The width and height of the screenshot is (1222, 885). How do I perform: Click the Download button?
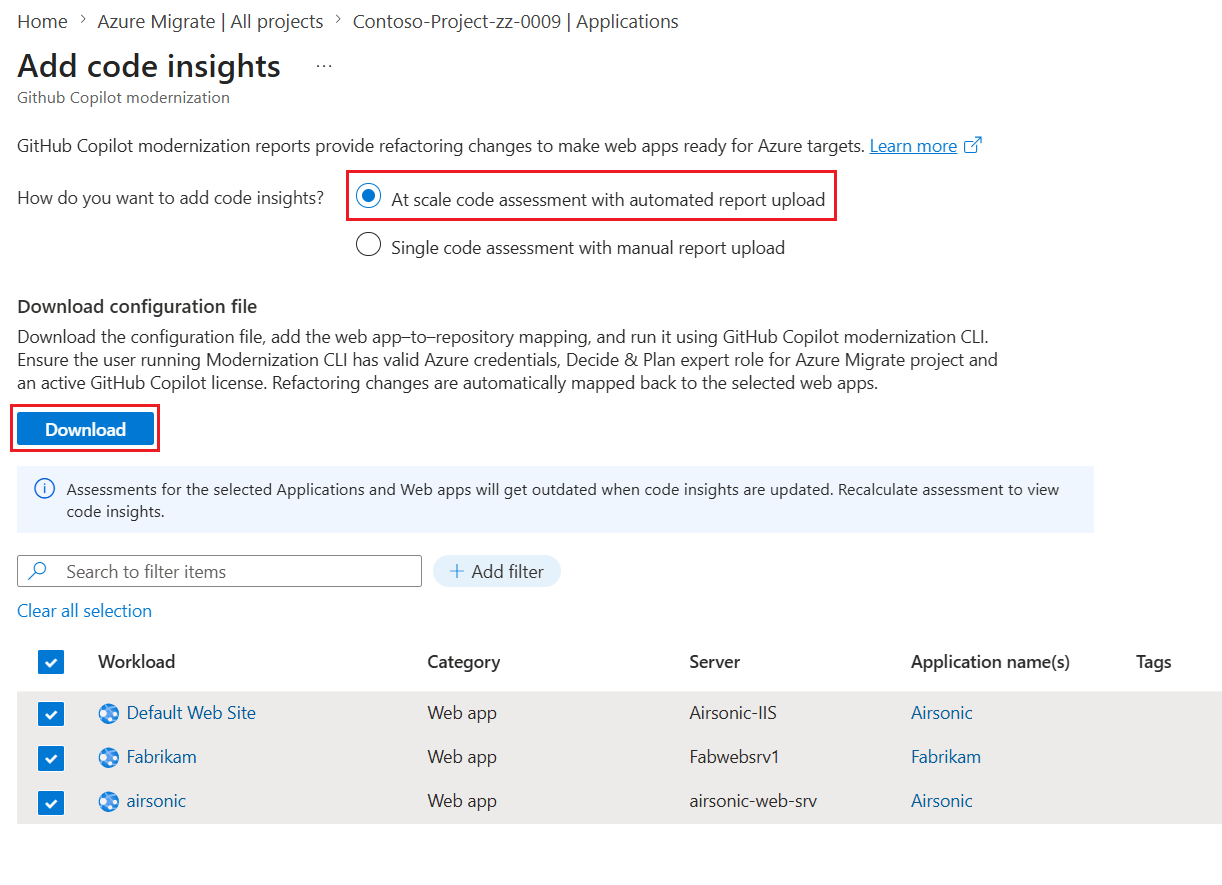85,429
